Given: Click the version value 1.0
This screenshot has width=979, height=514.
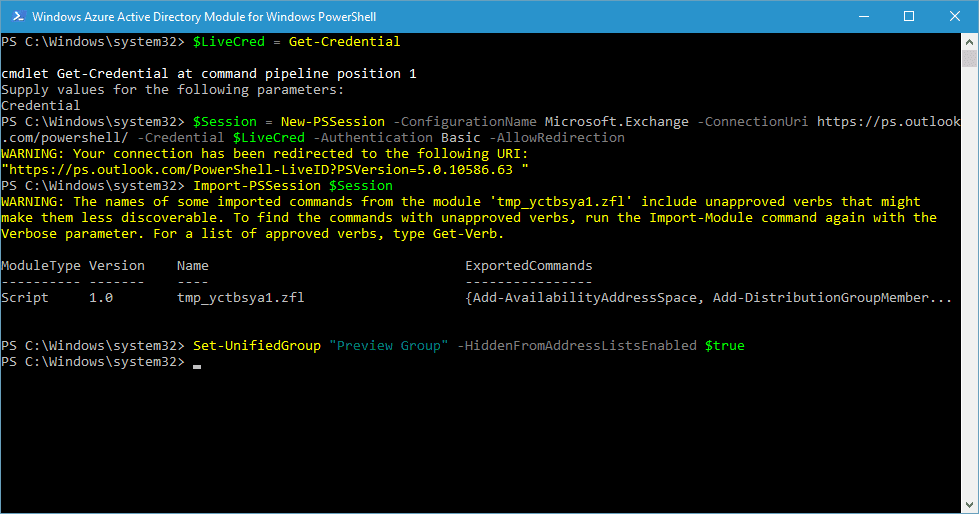Looking at the screenshot, I should point(101,298).
